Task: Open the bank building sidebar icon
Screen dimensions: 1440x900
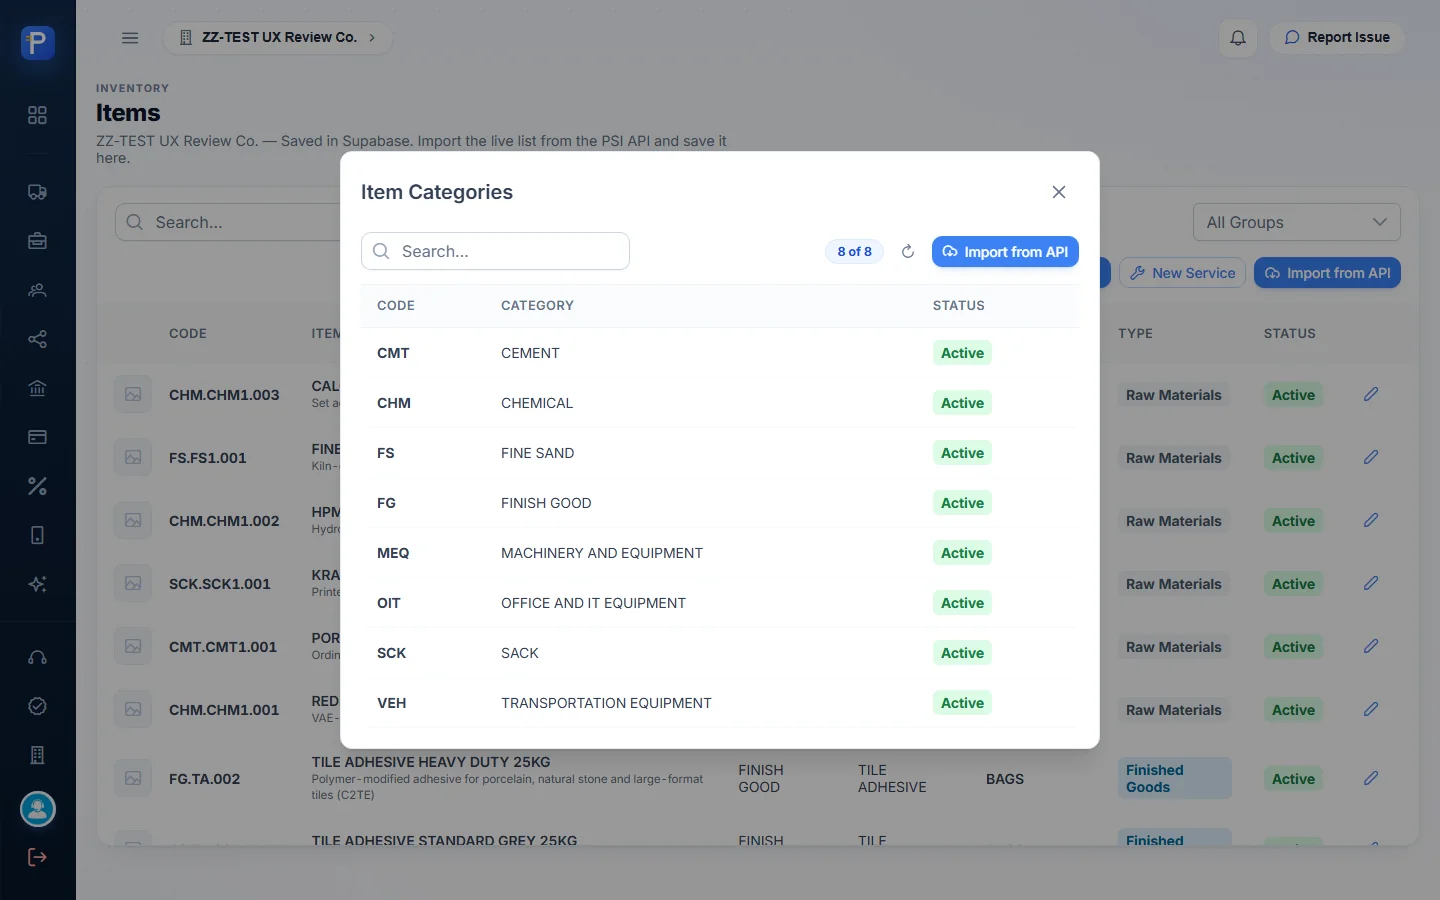Action: 37,388
